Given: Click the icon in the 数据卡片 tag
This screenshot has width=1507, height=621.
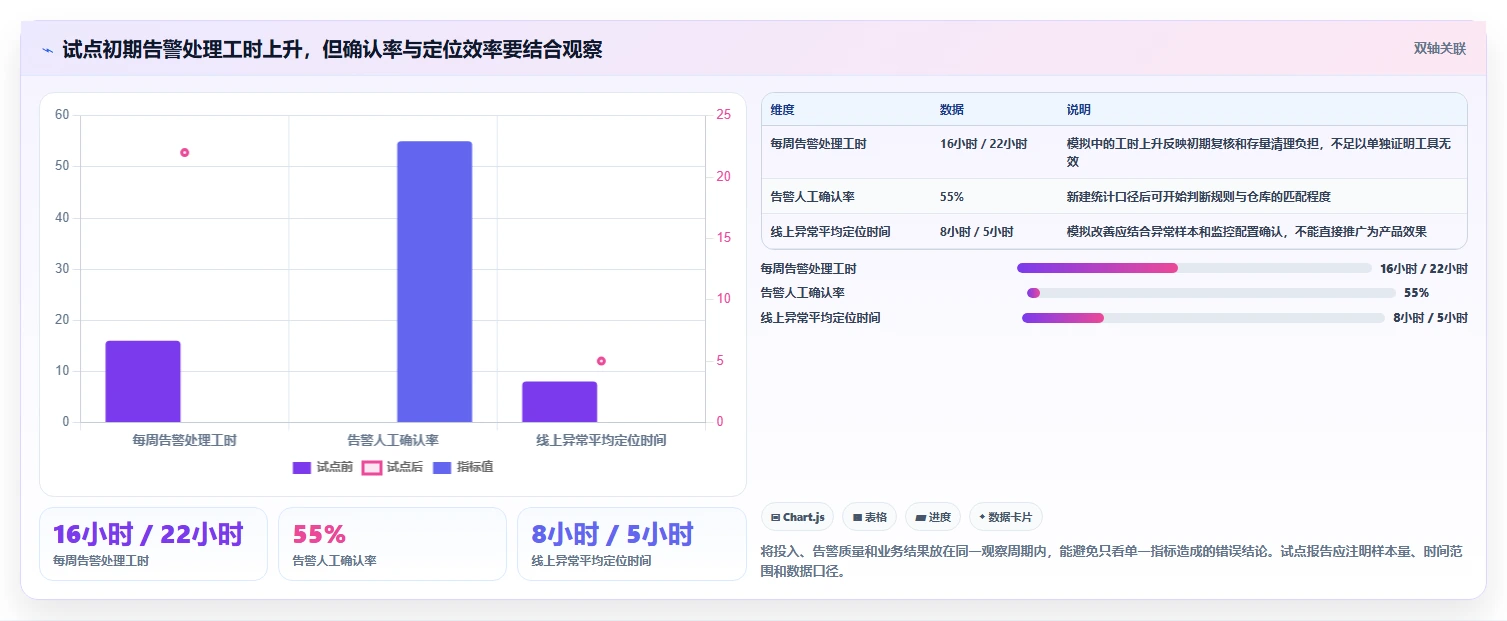Looking at the screenshot, I should 983,517.
